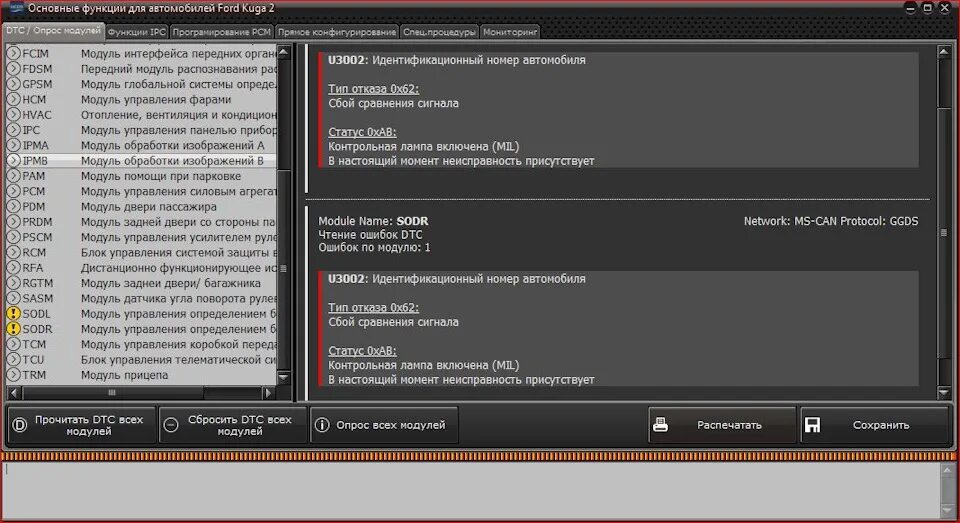960x523 pixels.
Task: Click the arrow icon beside RFA module
Action: tap(13, 268)
